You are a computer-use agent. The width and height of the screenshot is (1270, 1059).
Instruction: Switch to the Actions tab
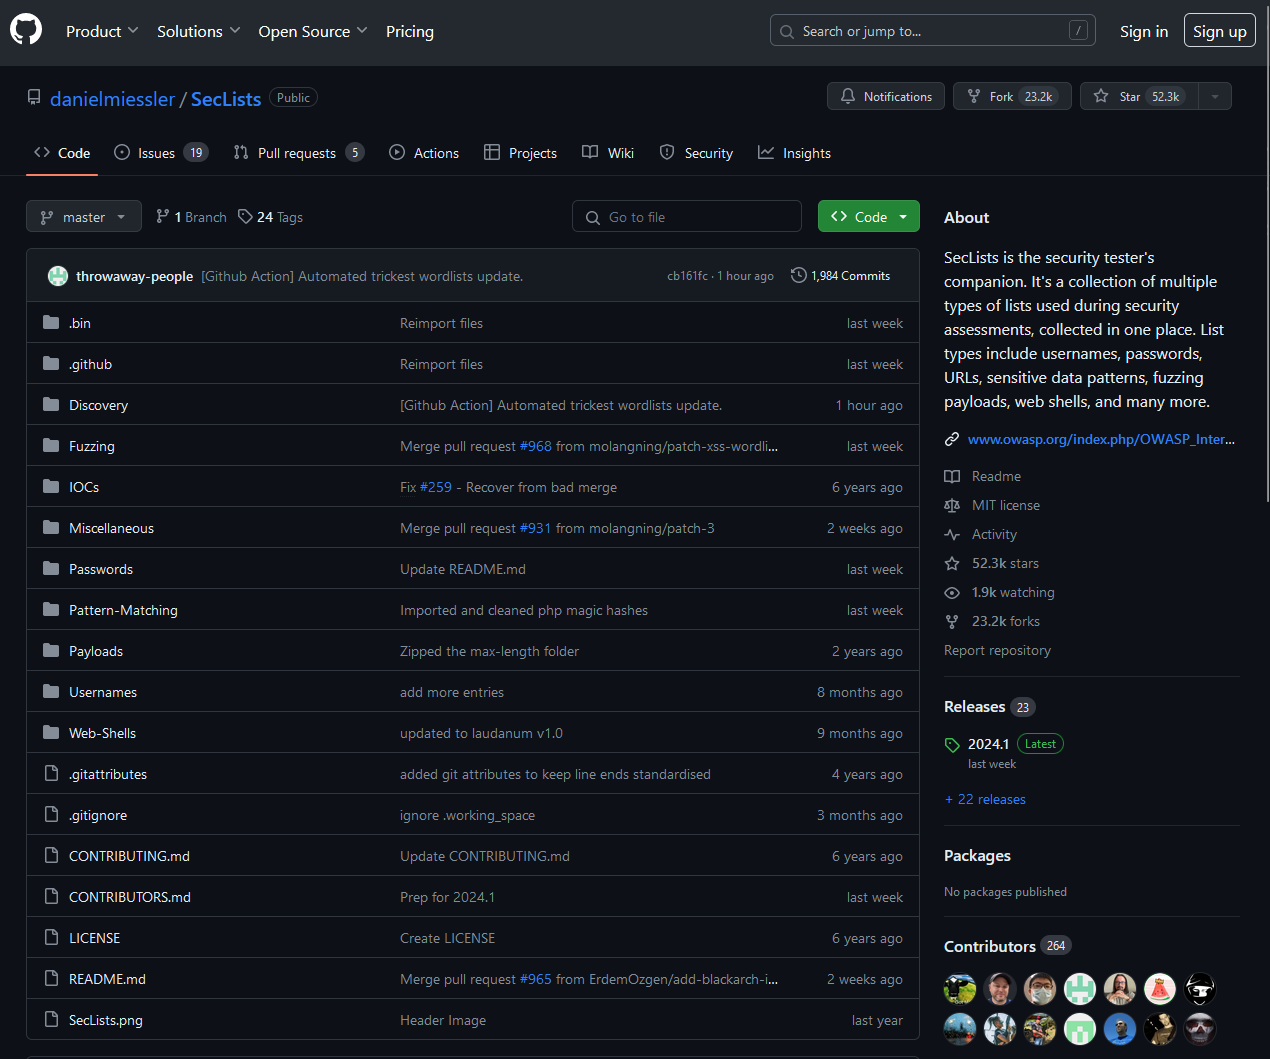pos(424,152)
